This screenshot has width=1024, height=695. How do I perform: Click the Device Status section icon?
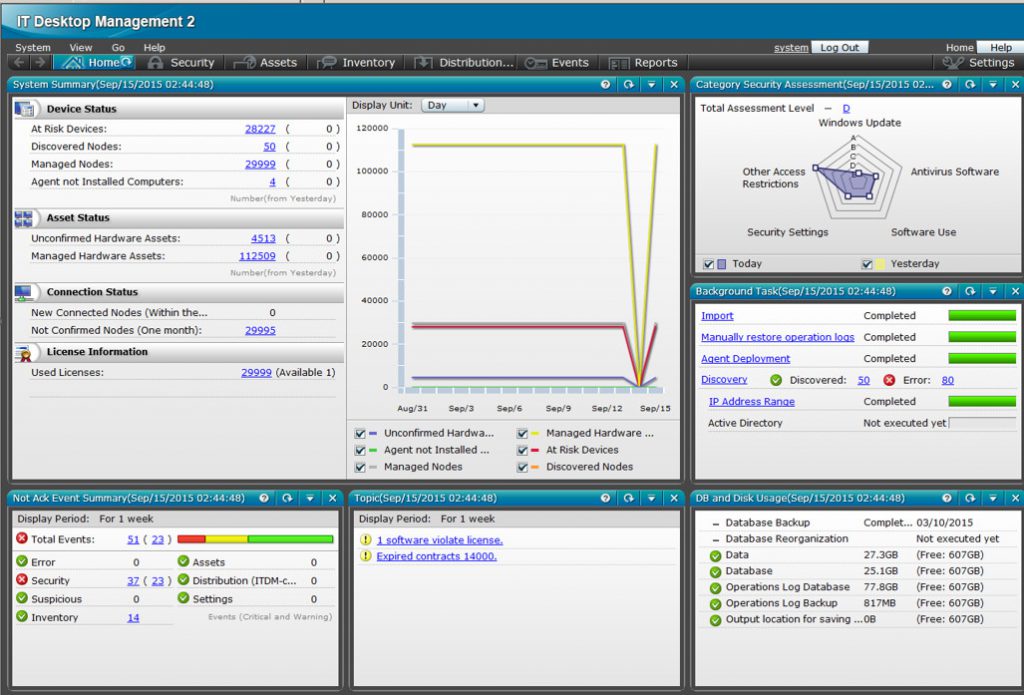[x=25, y=108]
